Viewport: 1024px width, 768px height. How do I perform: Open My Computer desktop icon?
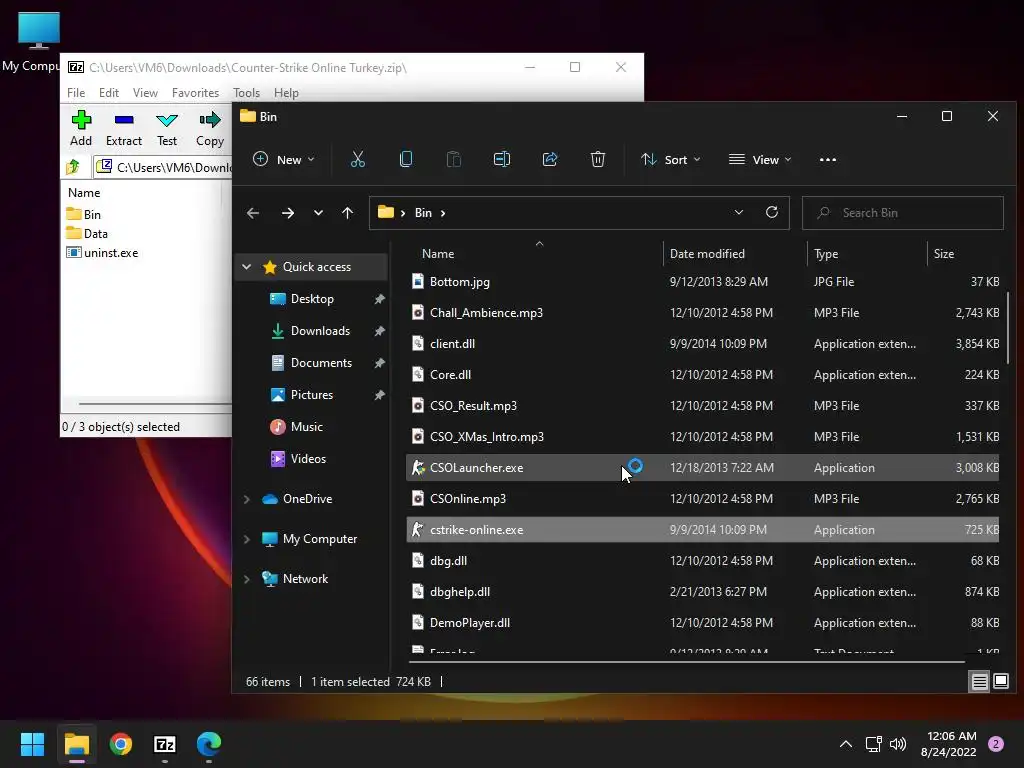click(x=38, y=42)
